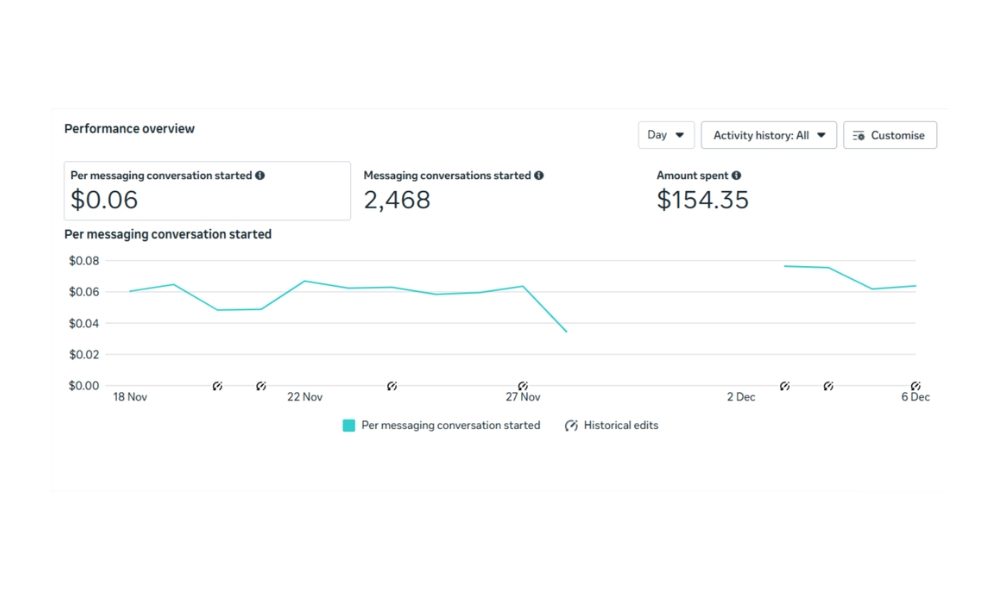Click historical edit marker just left of 22 Nov

[x=261, y=386]
